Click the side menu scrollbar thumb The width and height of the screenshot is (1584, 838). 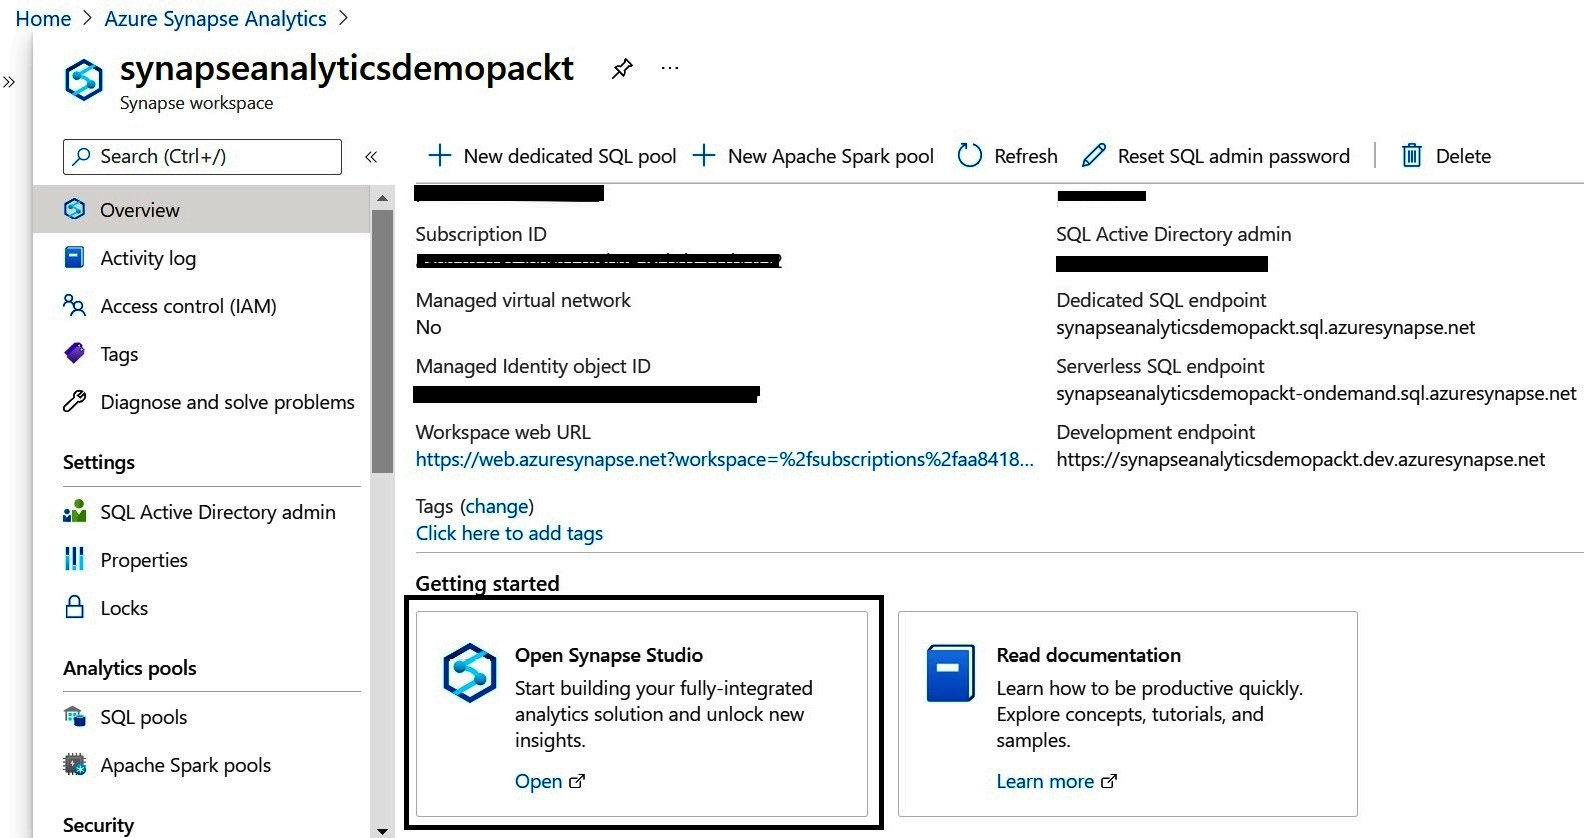pyautogui.click(x=382, y=340)
